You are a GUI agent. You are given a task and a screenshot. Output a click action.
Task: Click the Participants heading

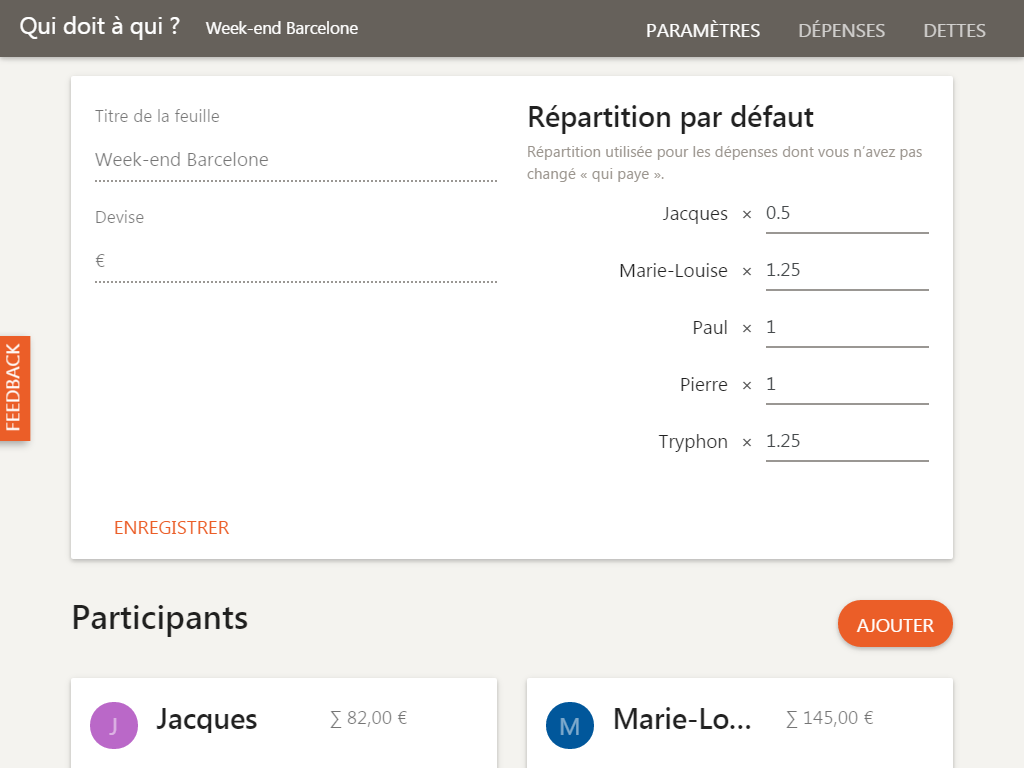160,618
